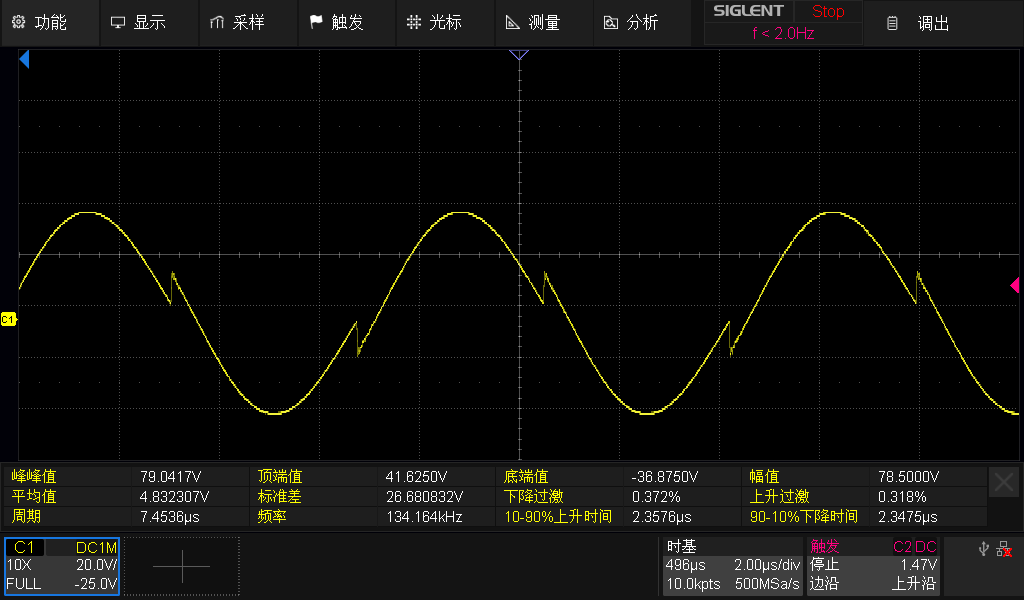Click the 41.6250V top value
The image size is (1024, 600).
click(x=416, y=477)
